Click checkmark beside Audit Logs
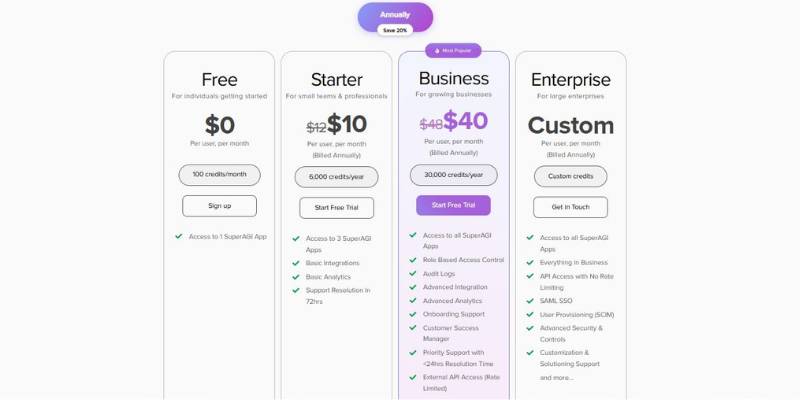This screenshot has height=400, width=800. coord(413,273)
